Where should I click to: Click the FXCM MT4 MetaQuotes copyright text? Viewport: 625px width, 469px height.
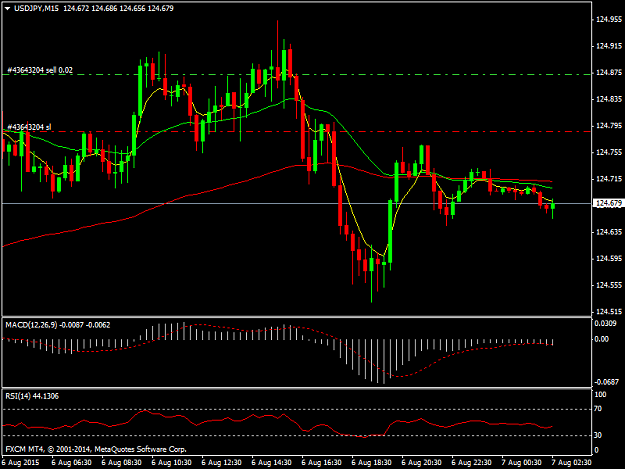(x=96, y=449)
